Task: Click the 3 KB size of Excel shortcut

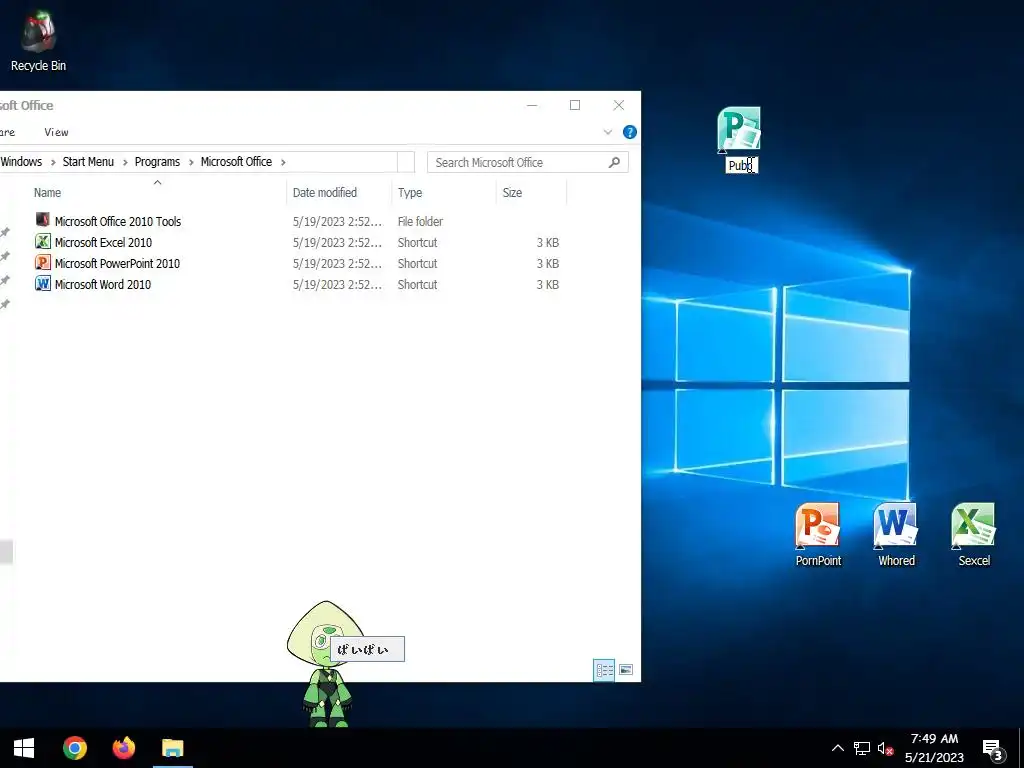Action: (x=547, y=242)
